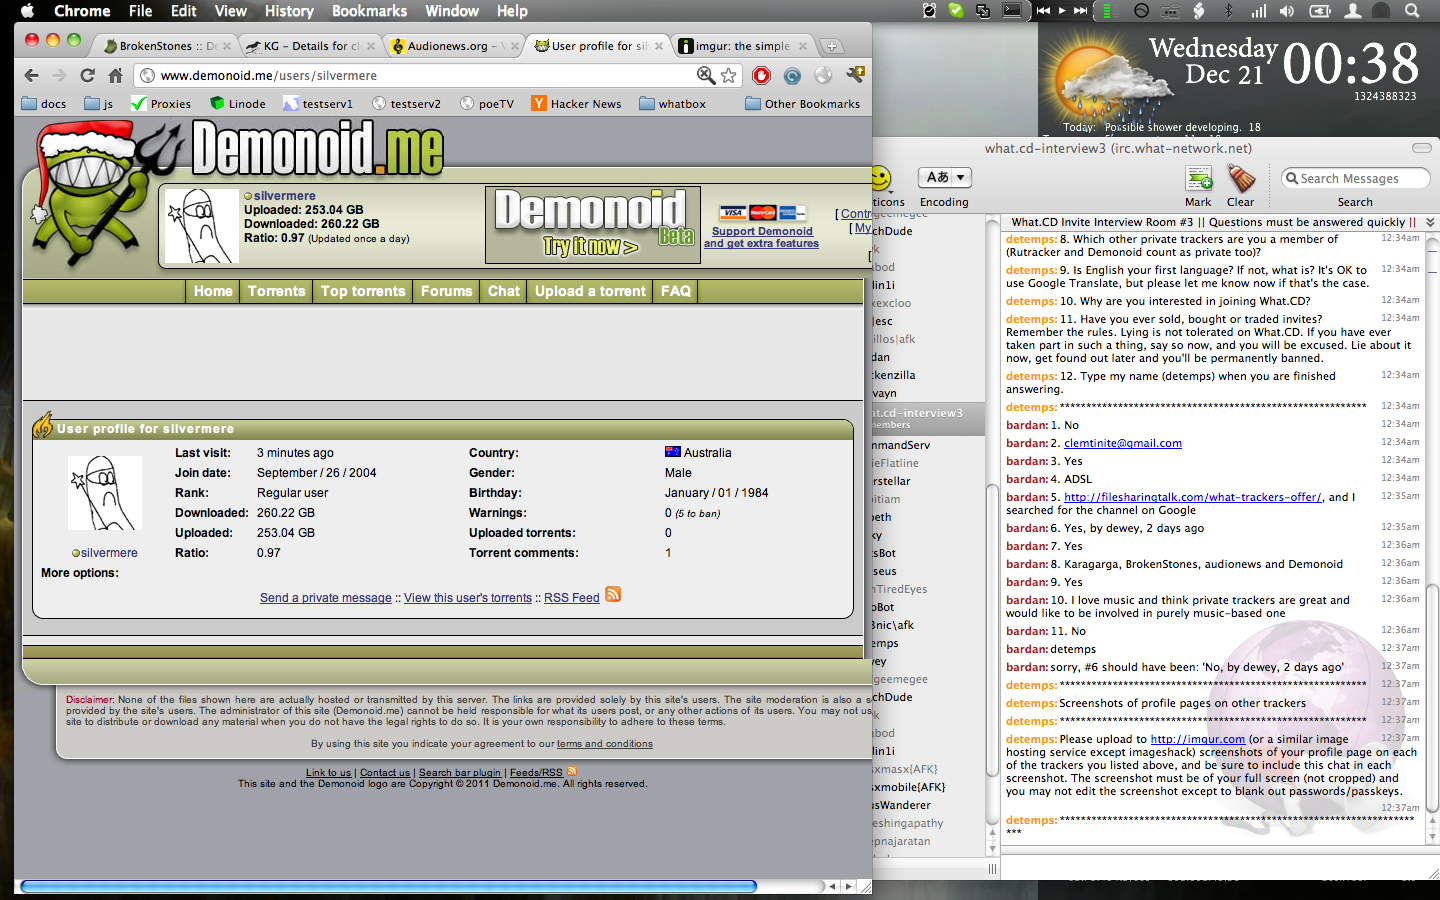Go back using Chrome's back arrow

(32, 76)
